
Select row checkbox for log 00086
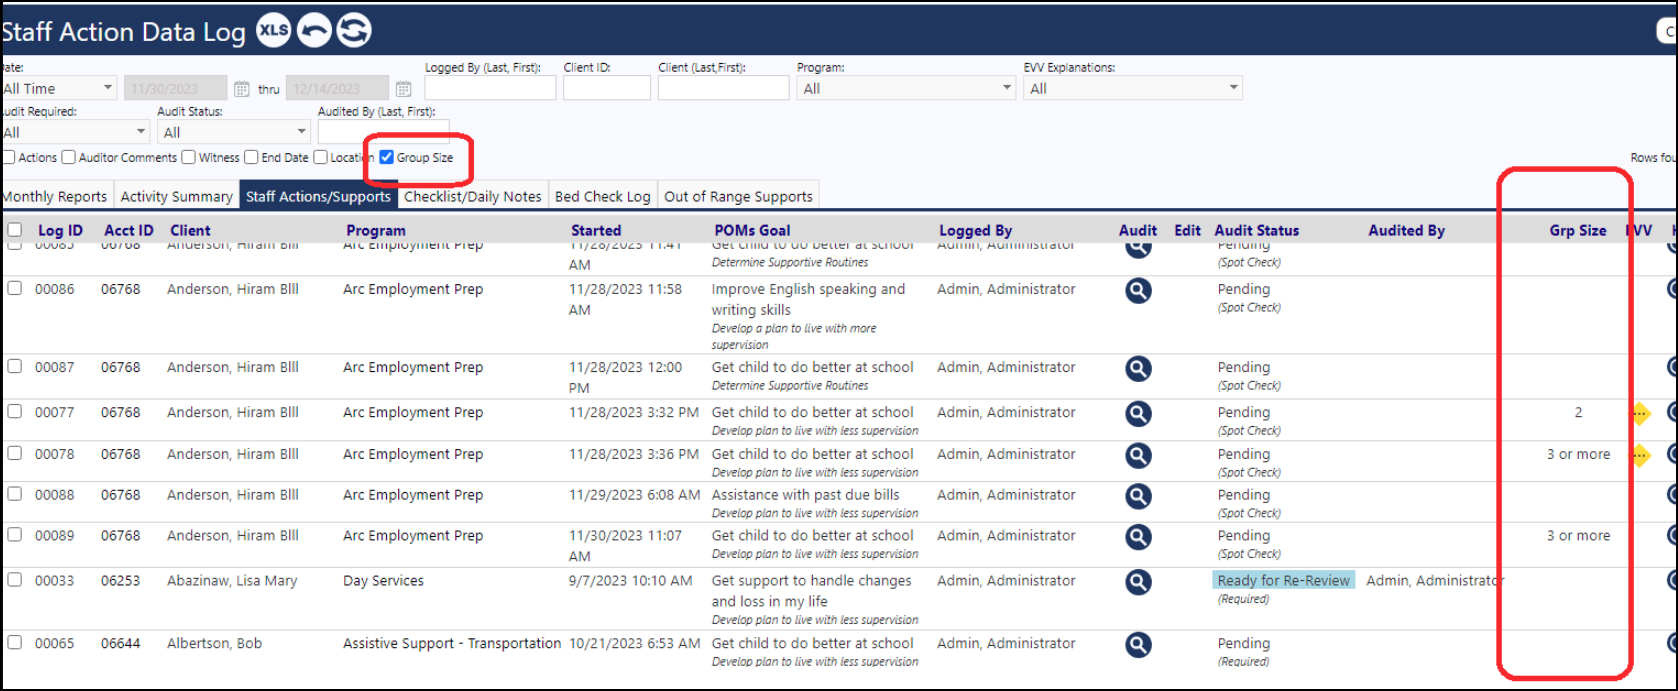pyautogui.click(x=14, y=288)
